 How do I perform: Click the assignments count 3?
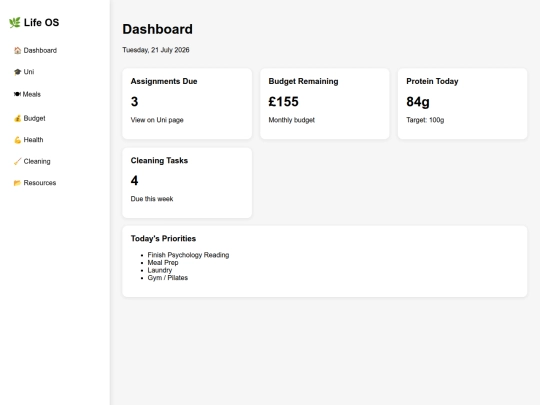134,102
